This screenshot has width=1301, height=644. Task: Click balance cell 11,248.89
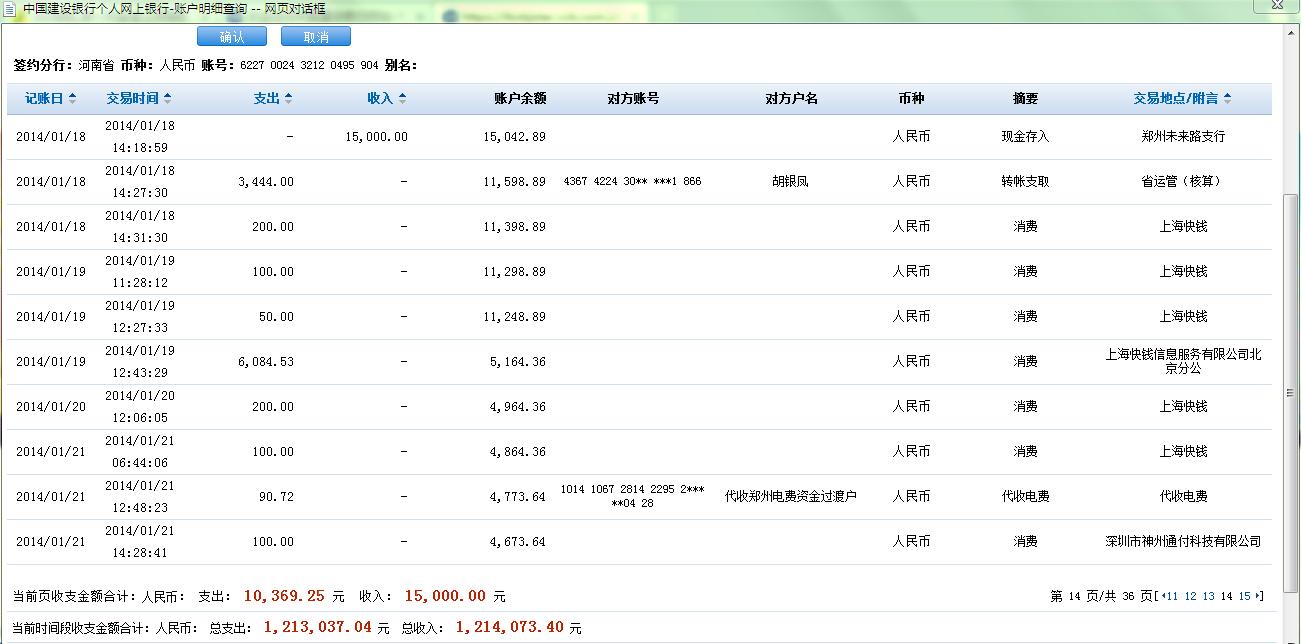514,317
